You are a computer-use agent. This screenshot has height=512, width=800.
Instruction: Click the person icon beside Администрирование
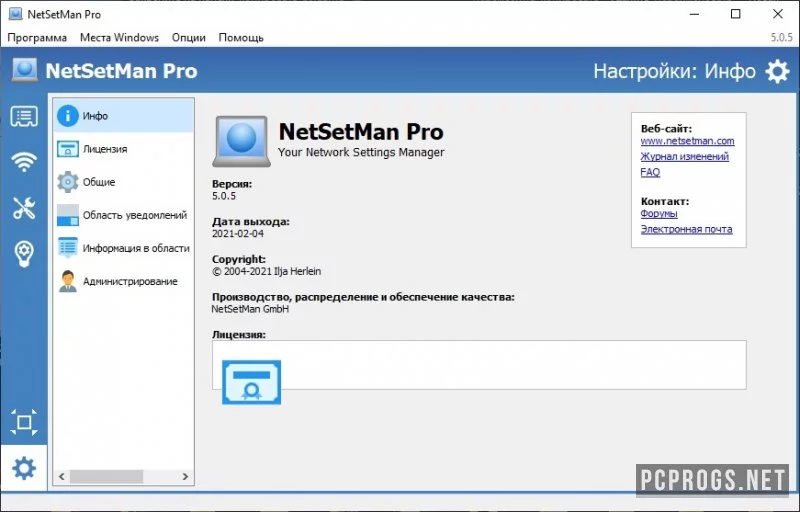68,281
